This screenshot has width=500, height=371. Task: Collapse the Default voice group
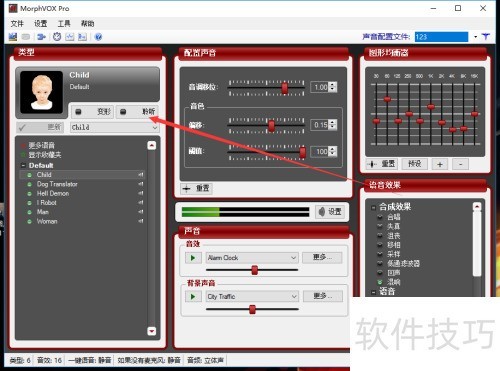click(x=23, y=165)
